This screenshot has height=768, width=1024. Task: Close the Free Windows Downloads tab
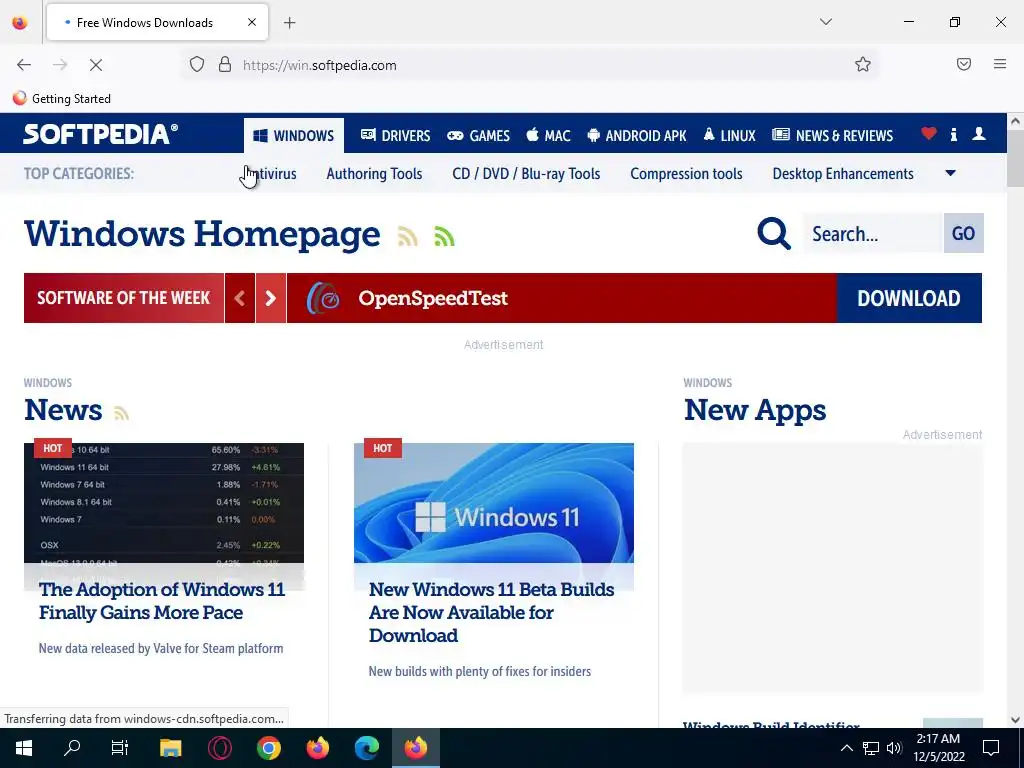point(252,23)
